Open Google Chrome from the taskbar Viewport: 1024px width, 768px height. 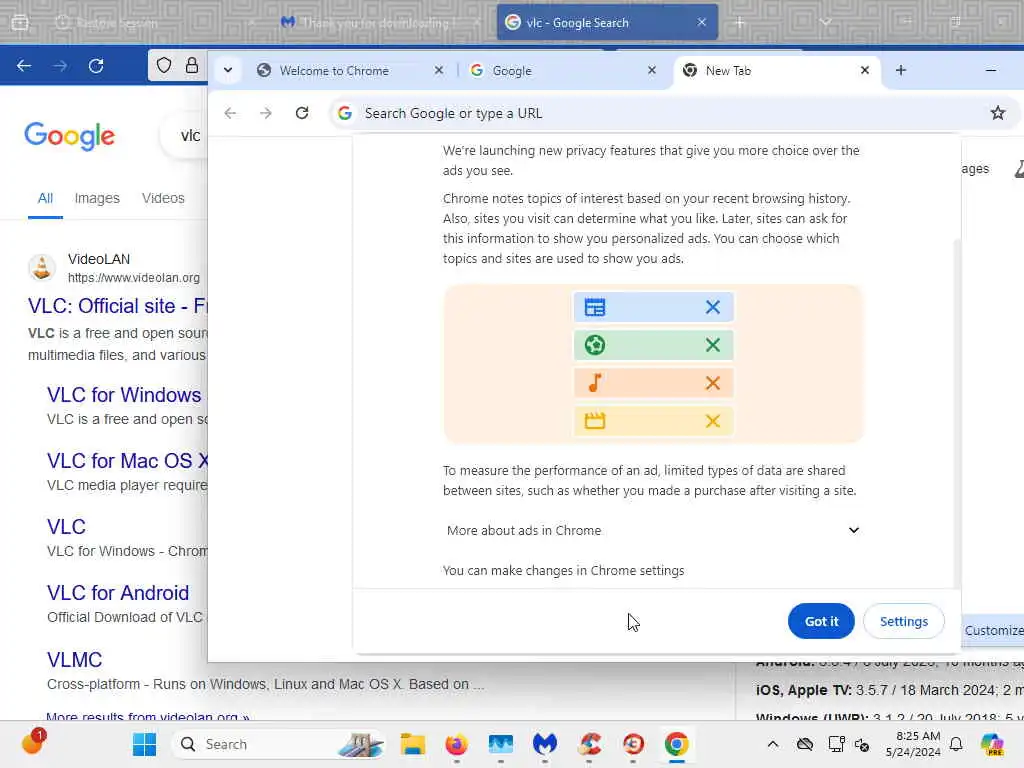(x=677, y=744)
